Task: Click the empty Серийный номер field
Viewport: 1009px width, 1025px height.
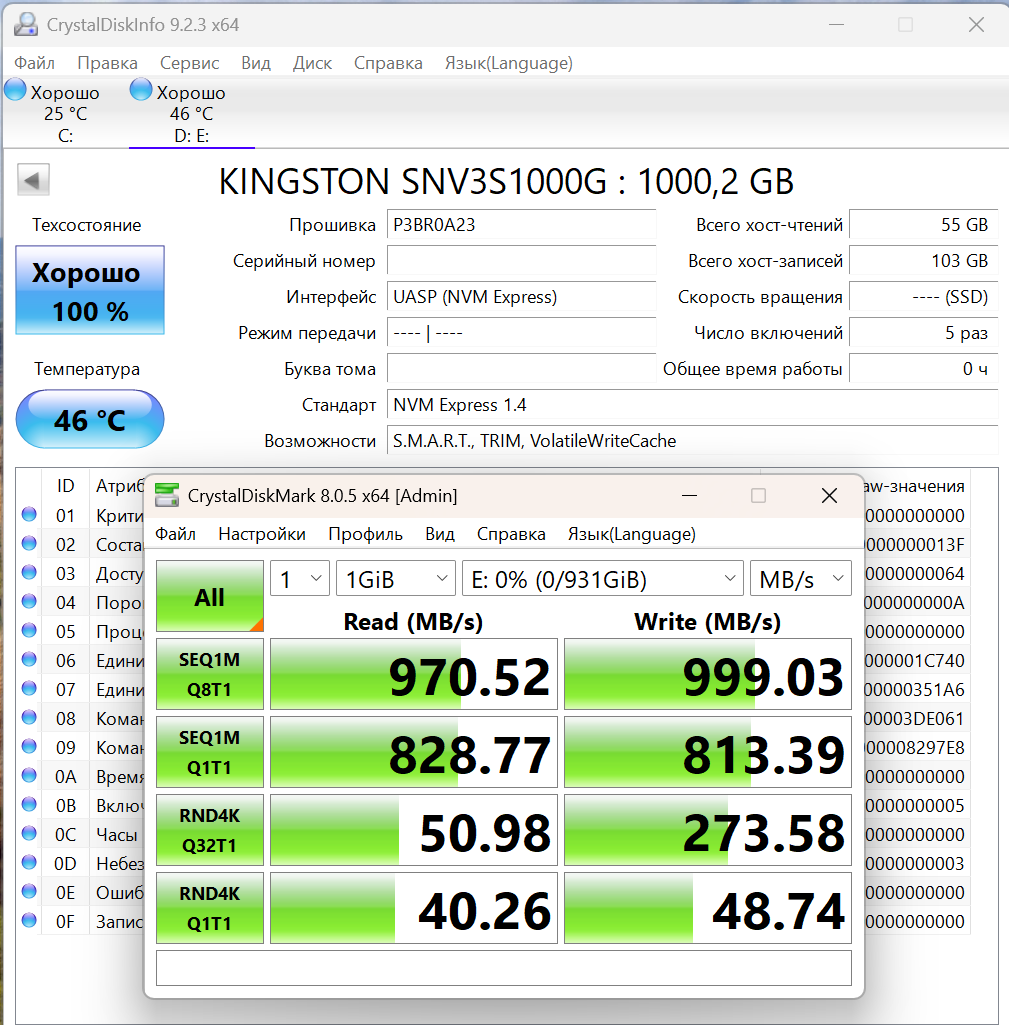Action: [521, 261]
